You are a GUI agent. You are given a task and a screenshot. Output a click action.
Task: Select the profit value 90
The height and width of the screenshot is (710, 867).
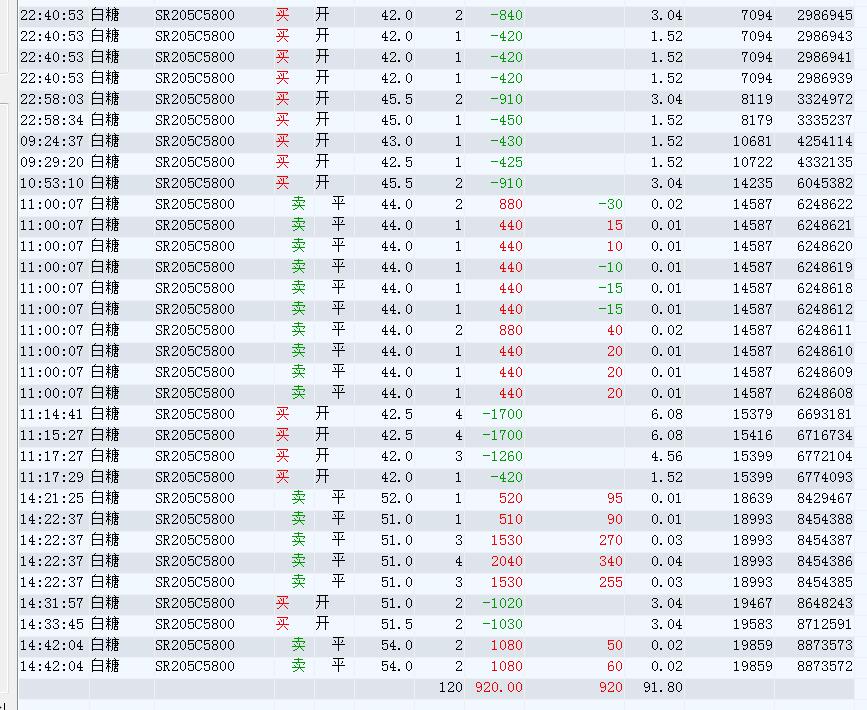pos(614,520)
